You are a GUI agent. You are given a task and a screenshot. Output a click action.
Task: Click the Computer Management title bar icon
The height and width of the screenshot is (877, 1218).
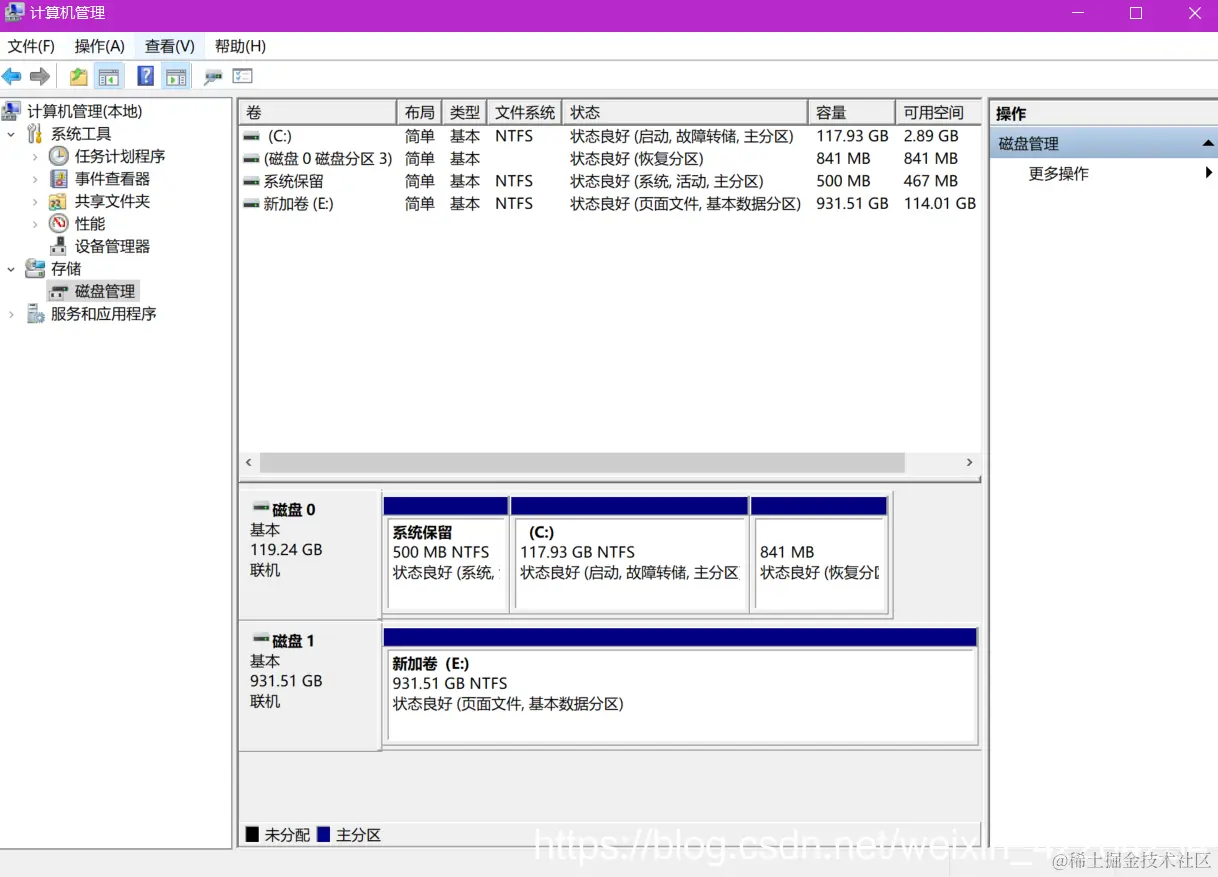pos(15,14)
